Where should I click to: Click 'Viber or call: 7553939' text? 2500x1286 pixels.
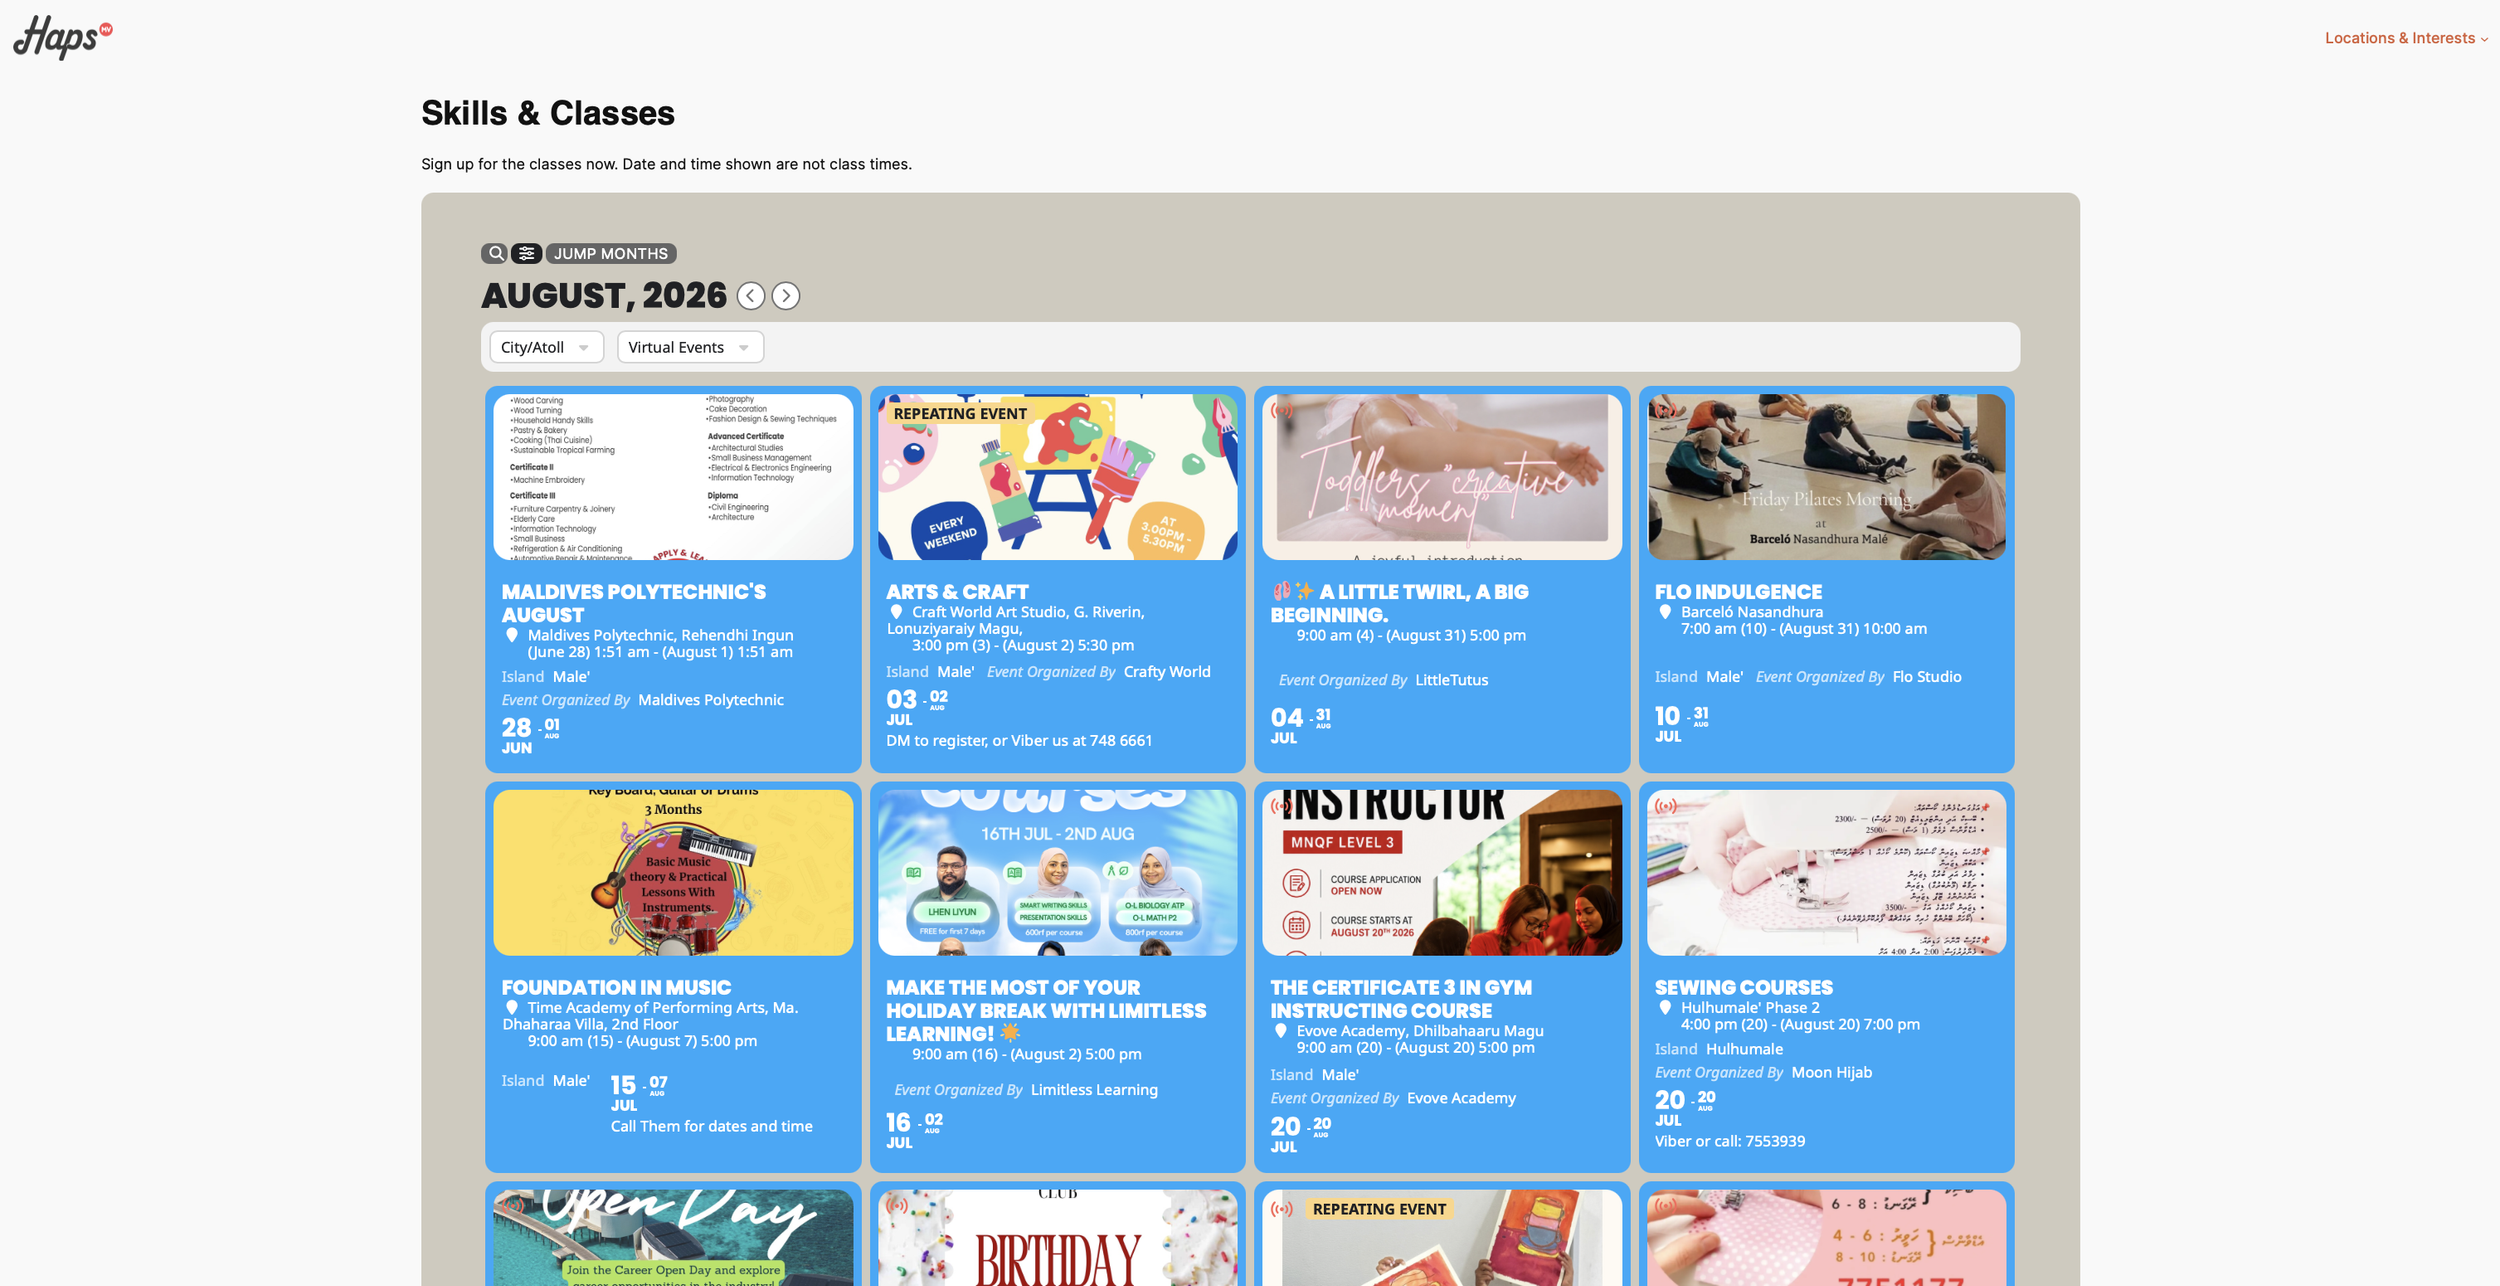[x=1730, y=1141]
